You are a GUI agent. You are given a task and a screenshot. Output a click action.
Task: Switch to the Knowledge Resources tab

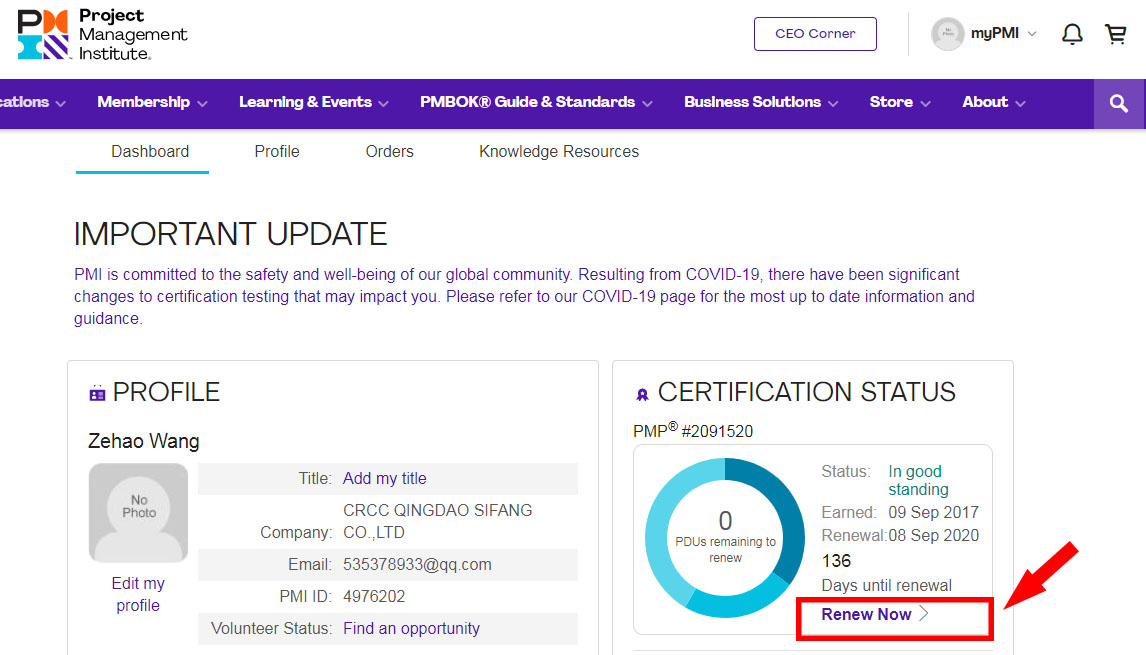(x=559, y=151)
